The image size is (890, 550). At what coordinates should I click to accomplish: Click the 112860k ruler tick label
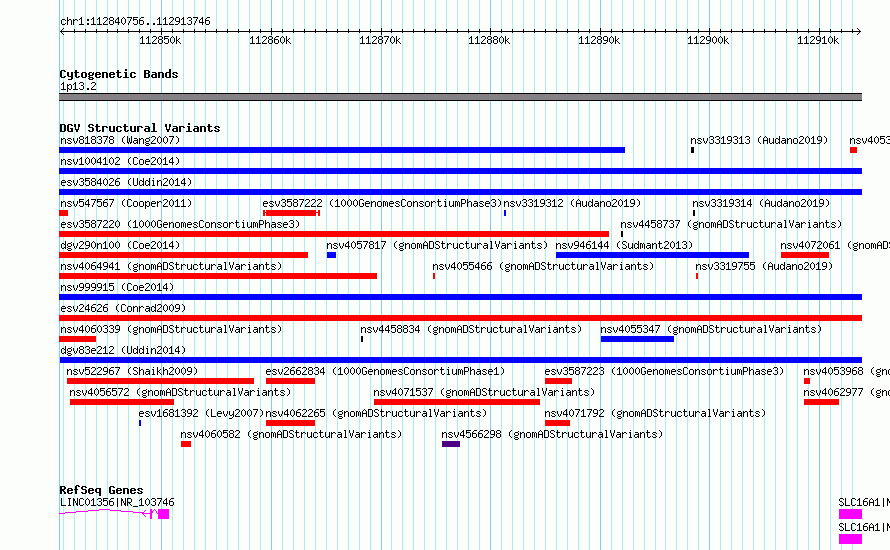point(270,40)
